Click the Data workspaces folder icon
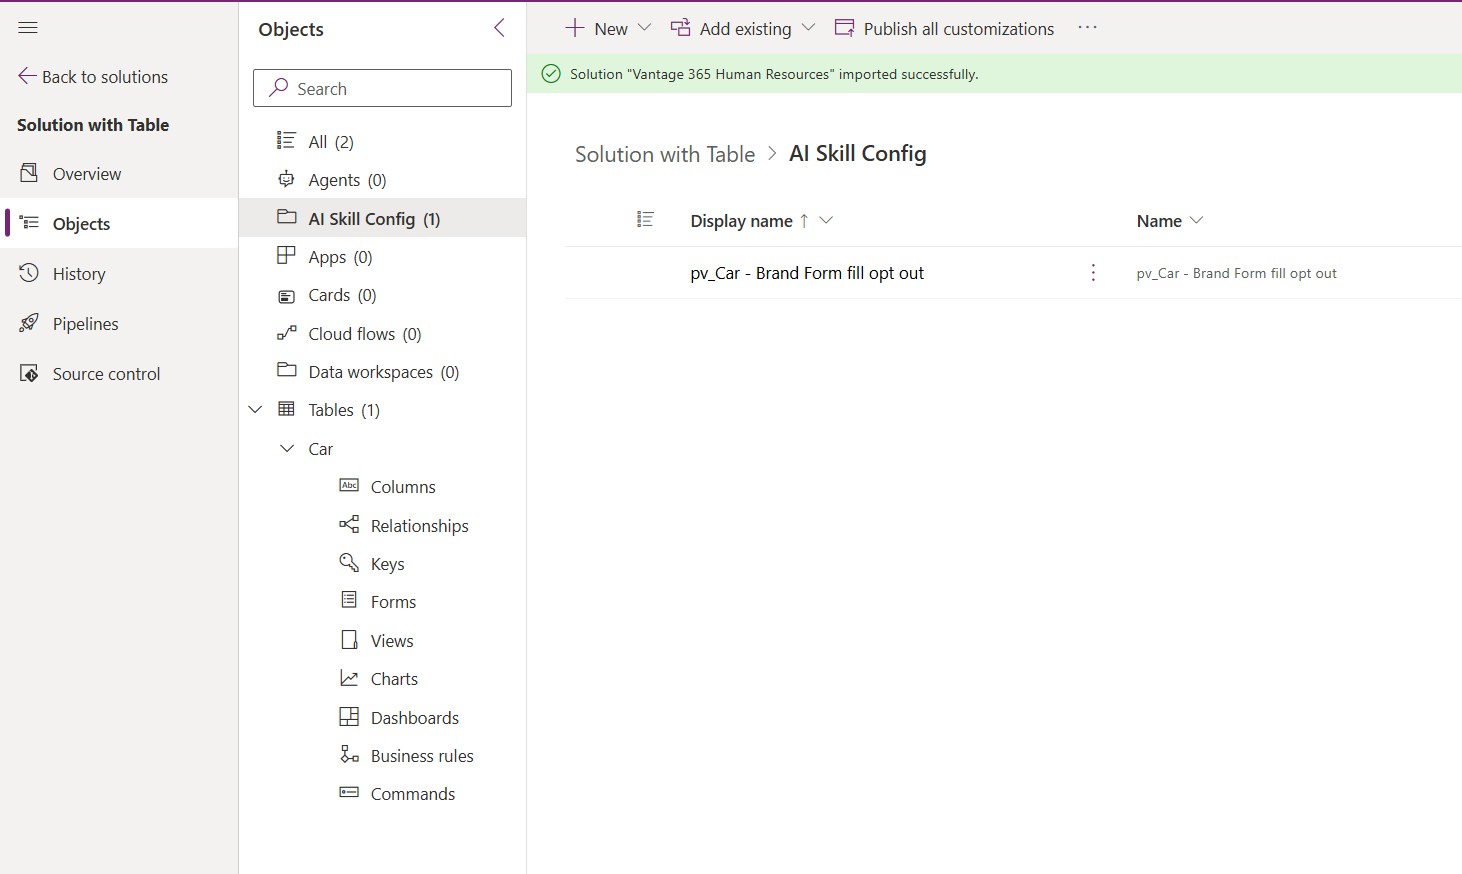The width and height of the screenshot is (1462, 874). point(286,370)
